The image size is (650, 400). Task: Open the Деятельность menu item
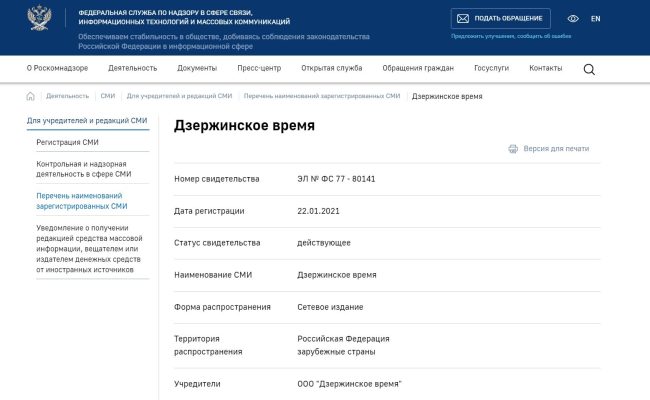click(133, 68)
